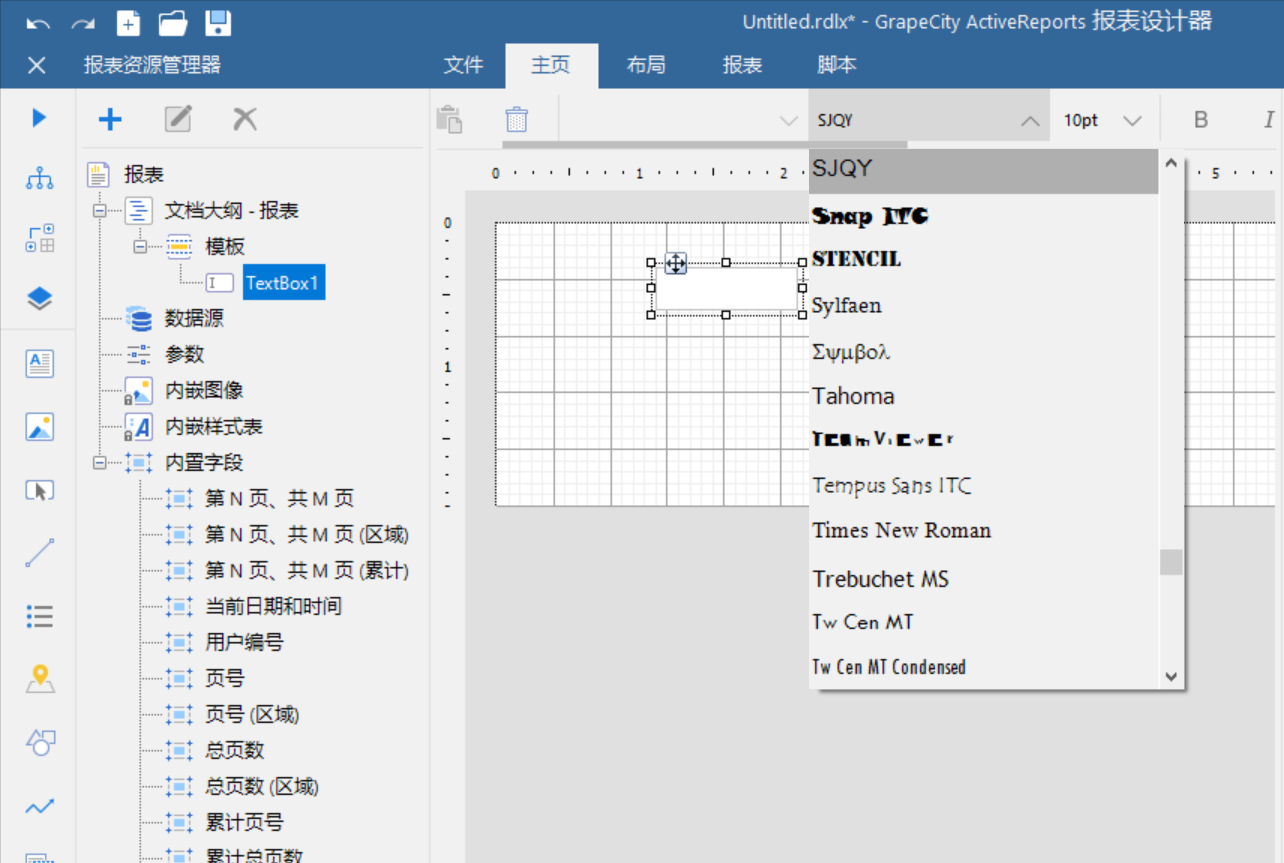Screen dimensions: 1284x863
Task: Open the 10pt font size dropdown
Action: point(1133,118)
